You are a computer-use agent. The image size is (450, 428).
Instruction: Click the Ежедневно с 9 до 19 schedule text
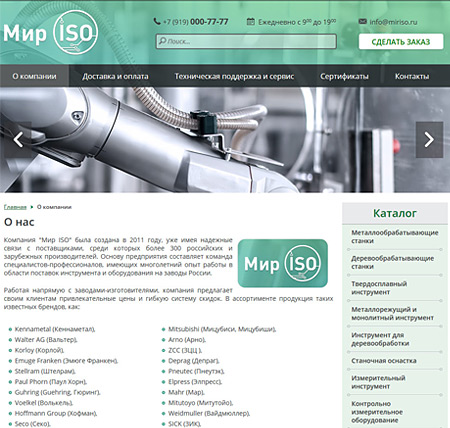297,22
